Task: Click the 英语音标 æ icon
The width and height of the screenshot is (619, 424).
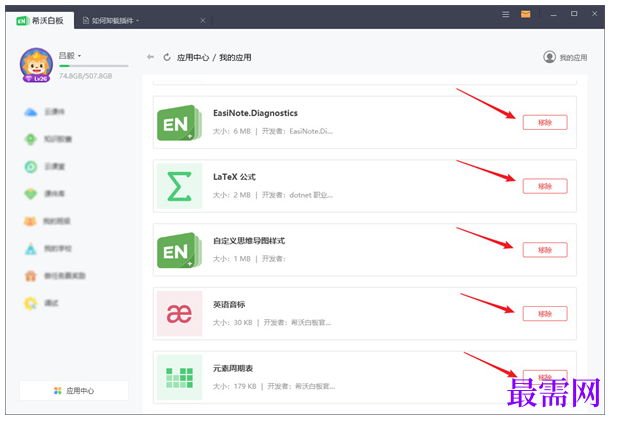Action: click(180, 314)
